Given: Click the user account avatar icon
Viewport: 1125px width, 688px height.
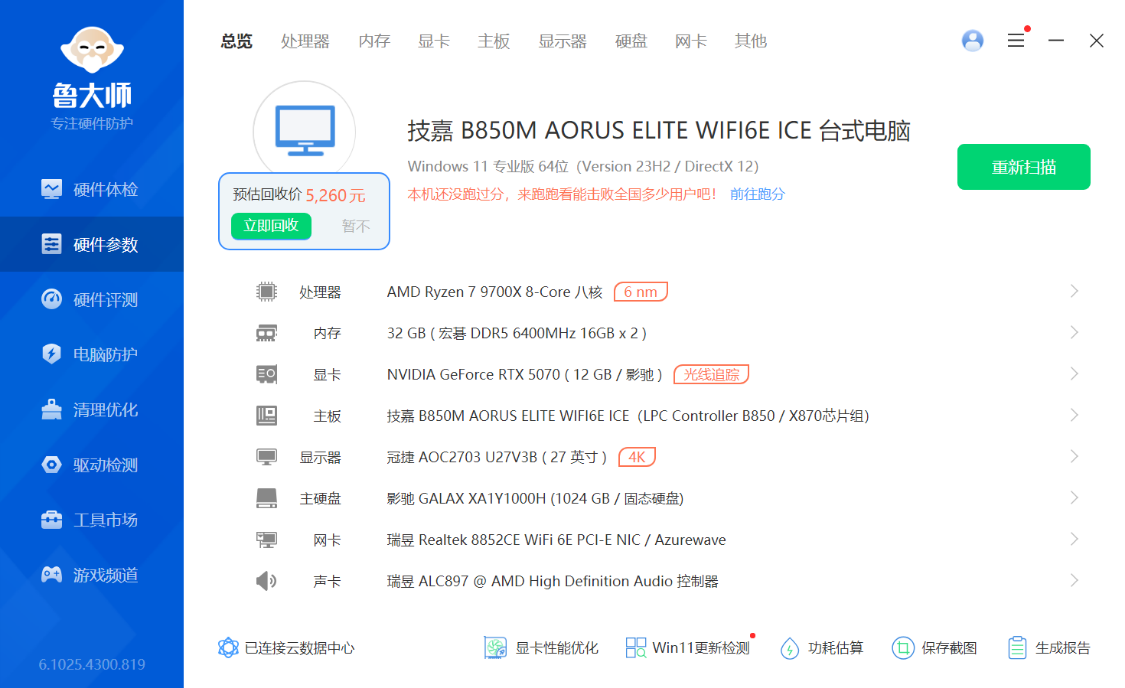Looking at the screenshot, I should (972, 40).
